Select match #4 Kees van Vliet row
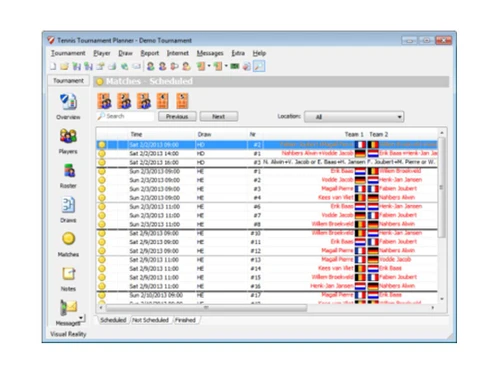The width and height of the screenshot is (500, 375). pyautogui.click(x=267, y=198)
